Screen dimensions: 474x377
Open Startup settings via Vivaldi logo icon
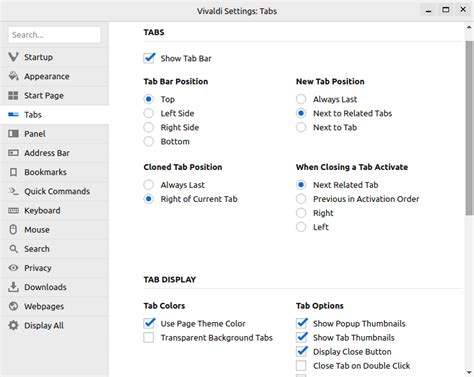[13, 57]
